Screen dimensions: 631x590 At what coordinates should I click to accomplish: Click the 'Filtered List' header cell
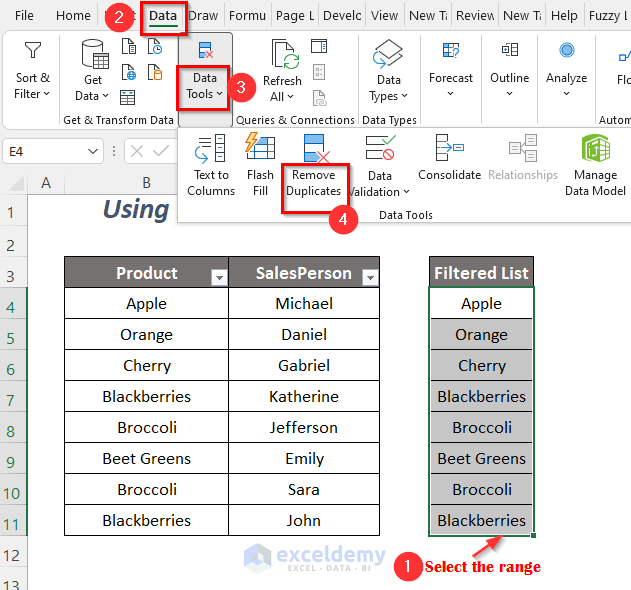point(481,272)
